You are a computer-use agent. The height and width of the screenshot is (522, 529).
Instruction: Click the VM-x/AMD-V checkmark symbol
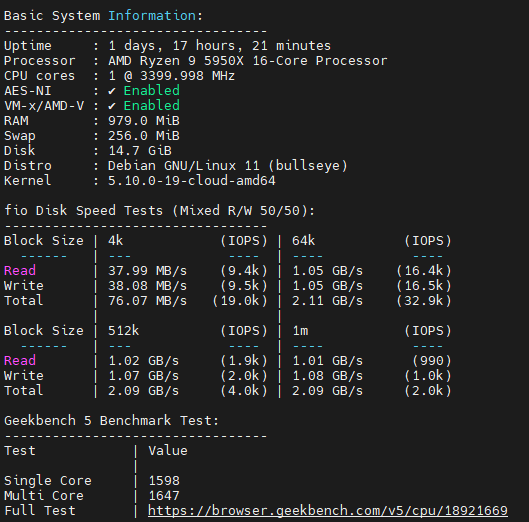pyautogui.click(x=112, y=106)
